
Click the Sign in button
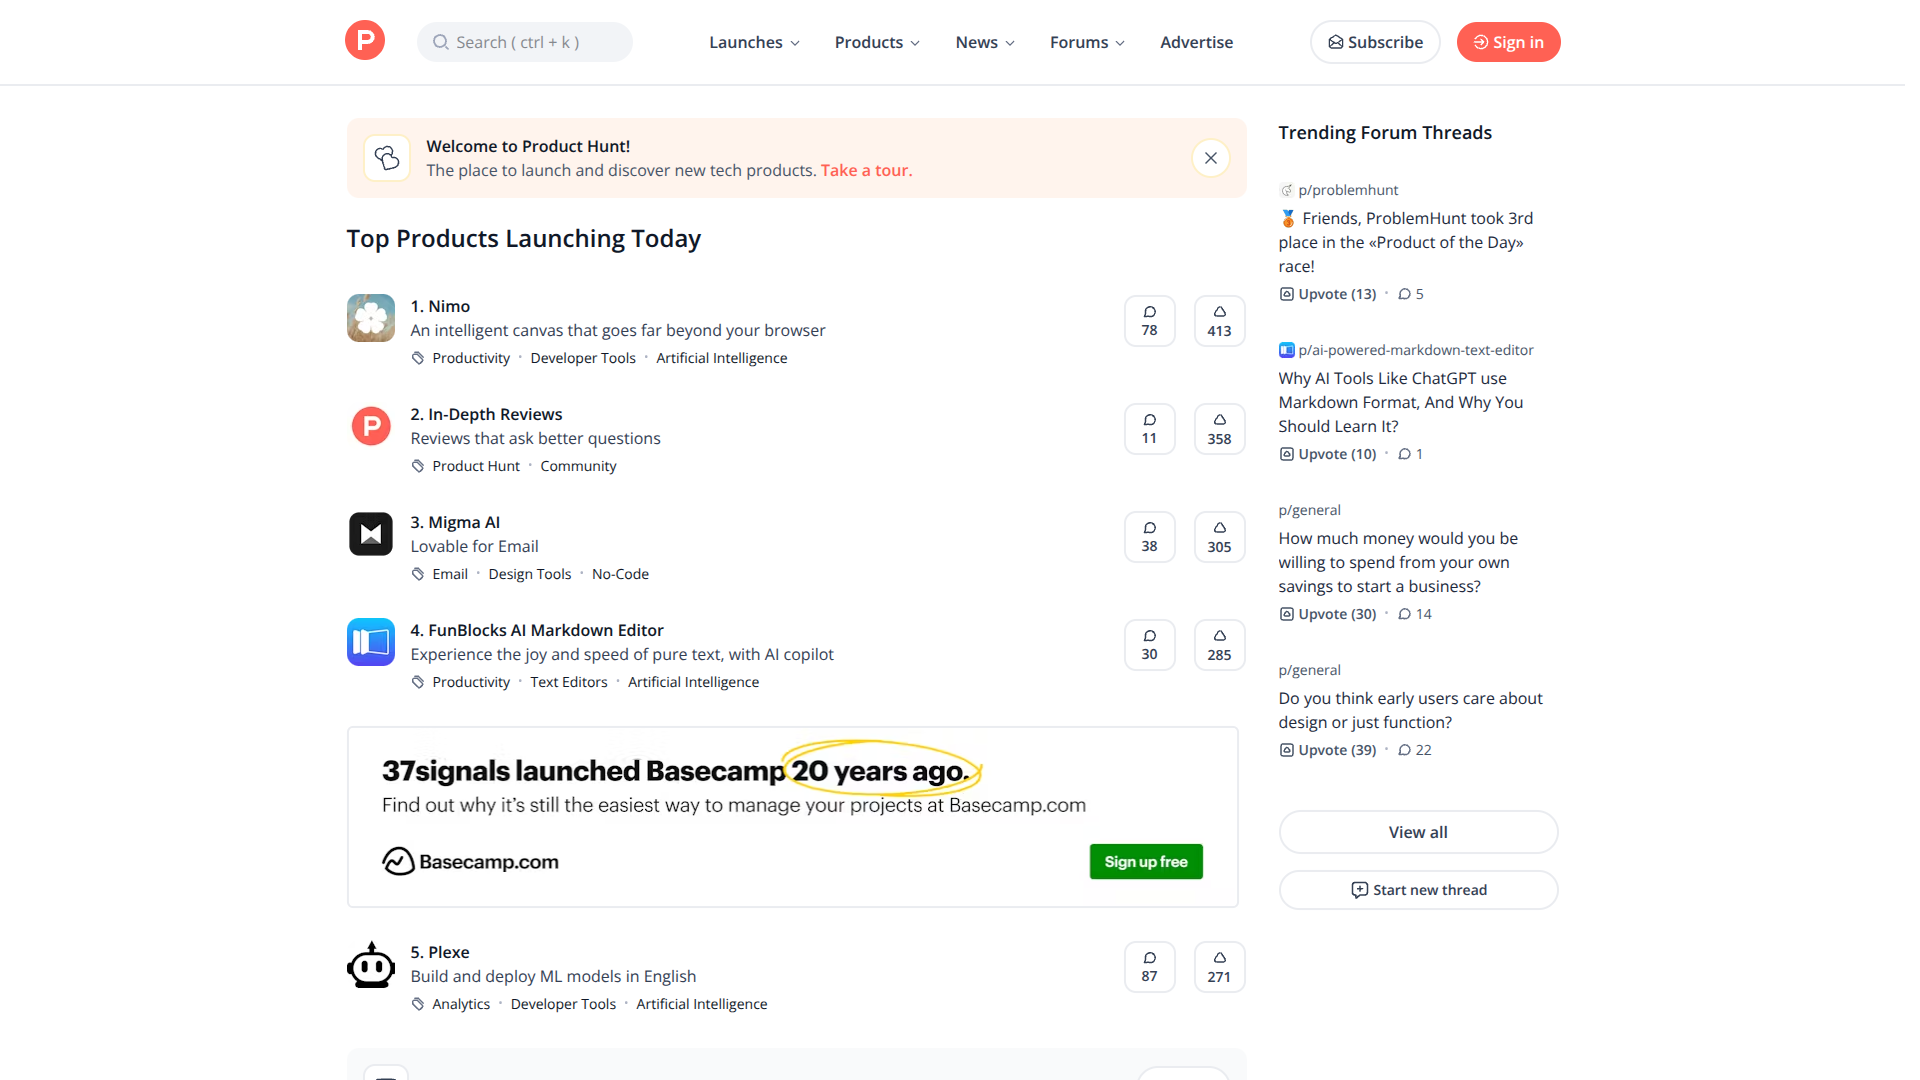(1508, 42)
